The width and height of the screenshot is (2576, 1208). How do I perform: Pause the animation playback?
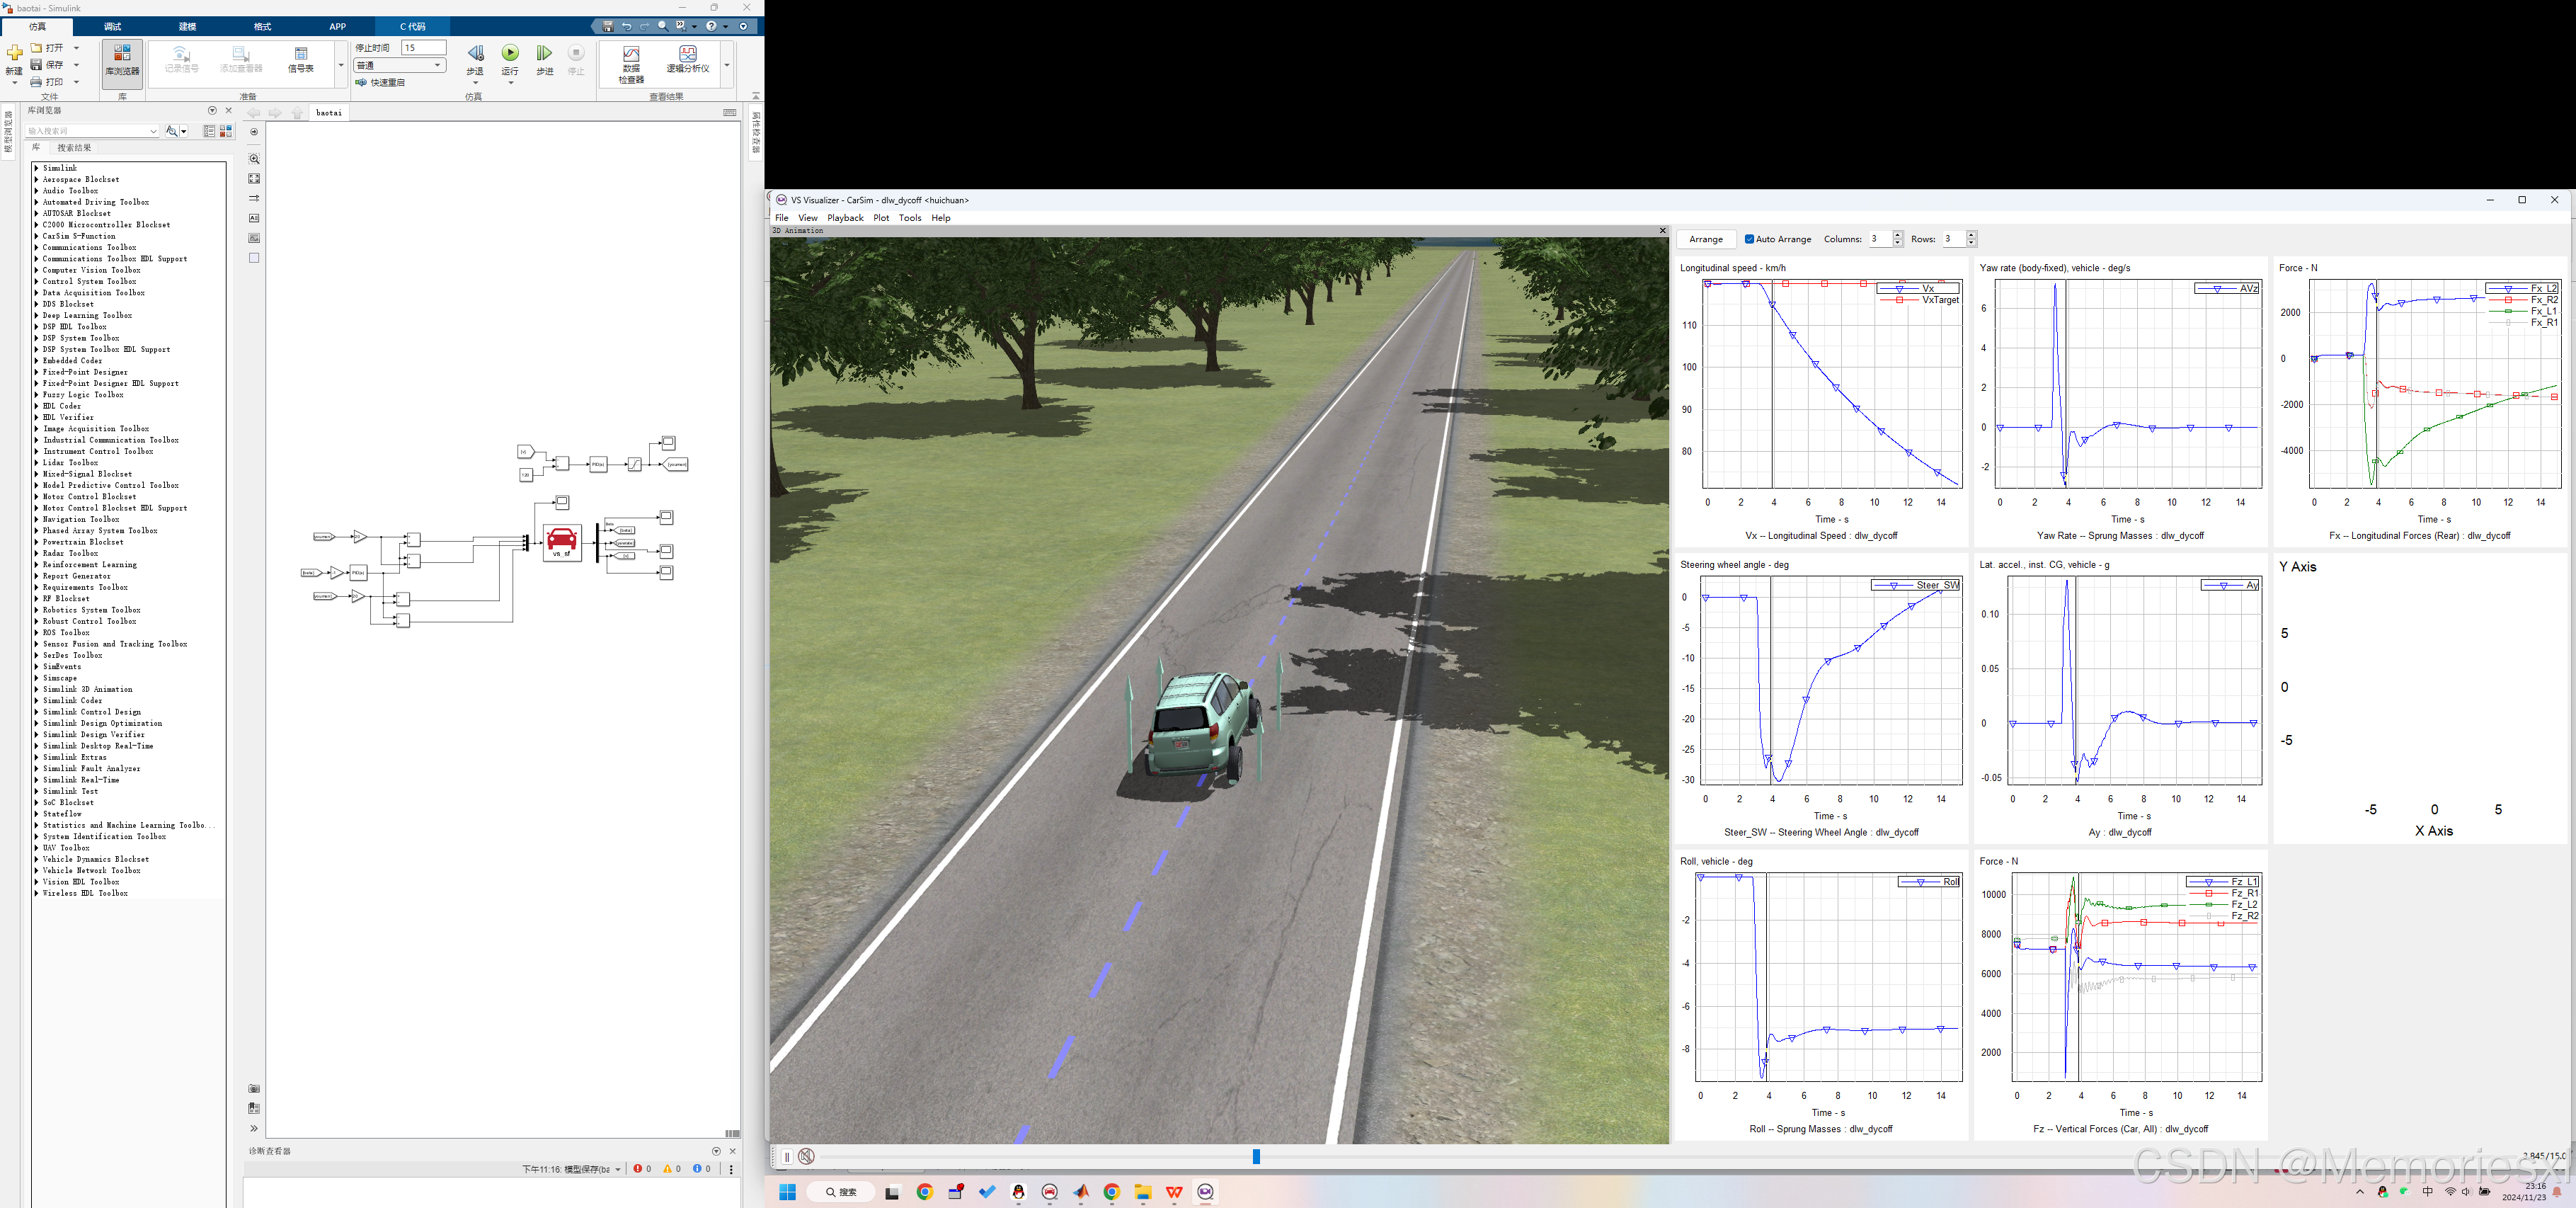(x=787, y=1157)
